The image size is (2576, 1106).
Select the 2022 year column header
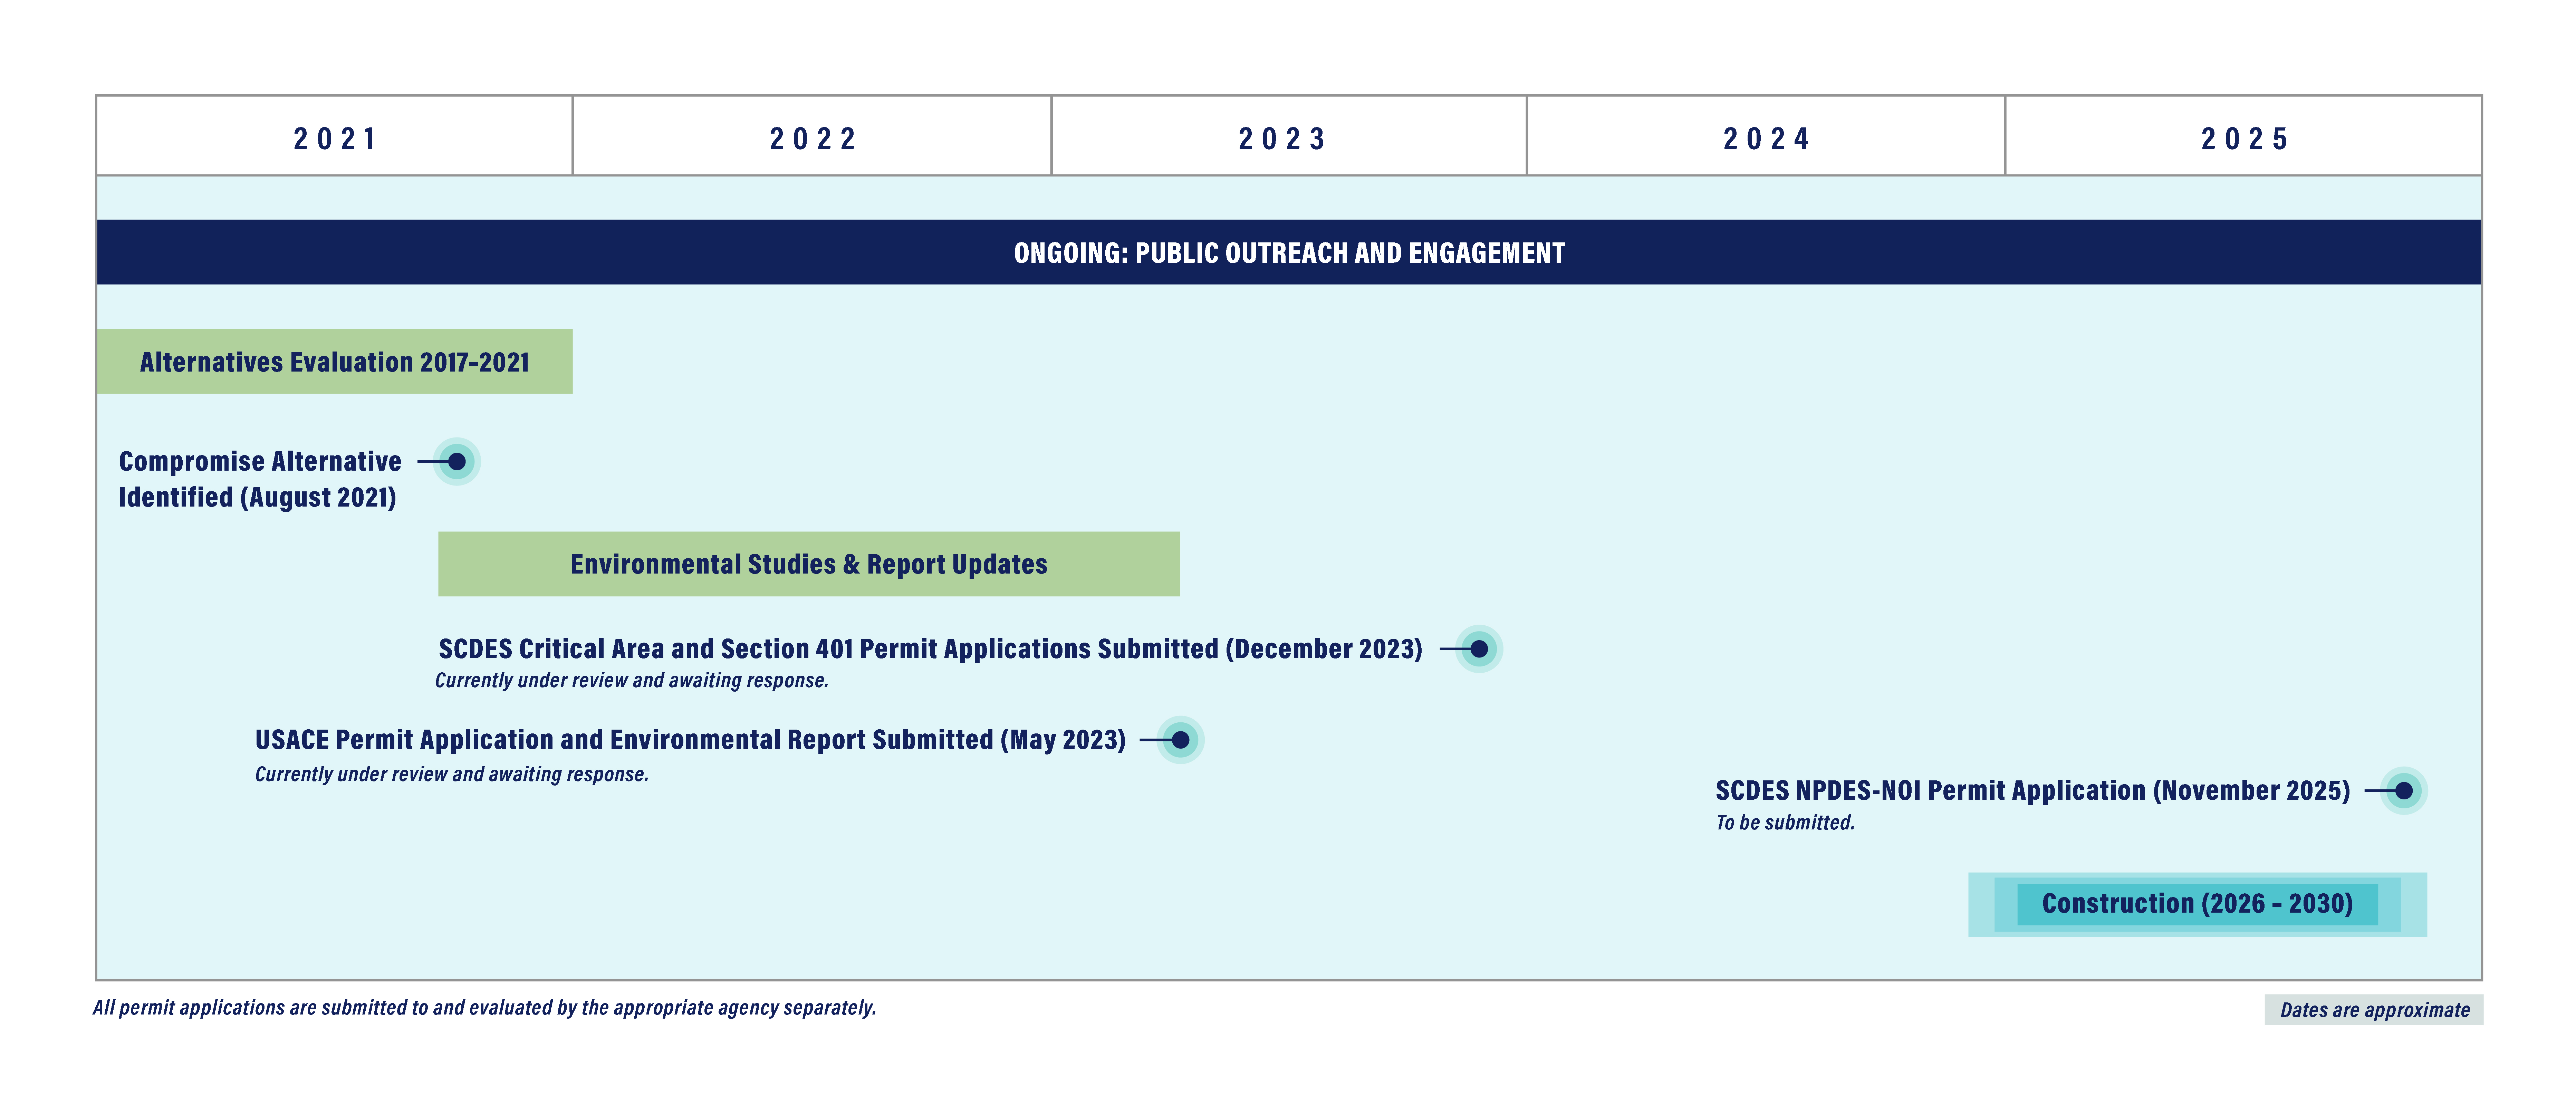812,138
